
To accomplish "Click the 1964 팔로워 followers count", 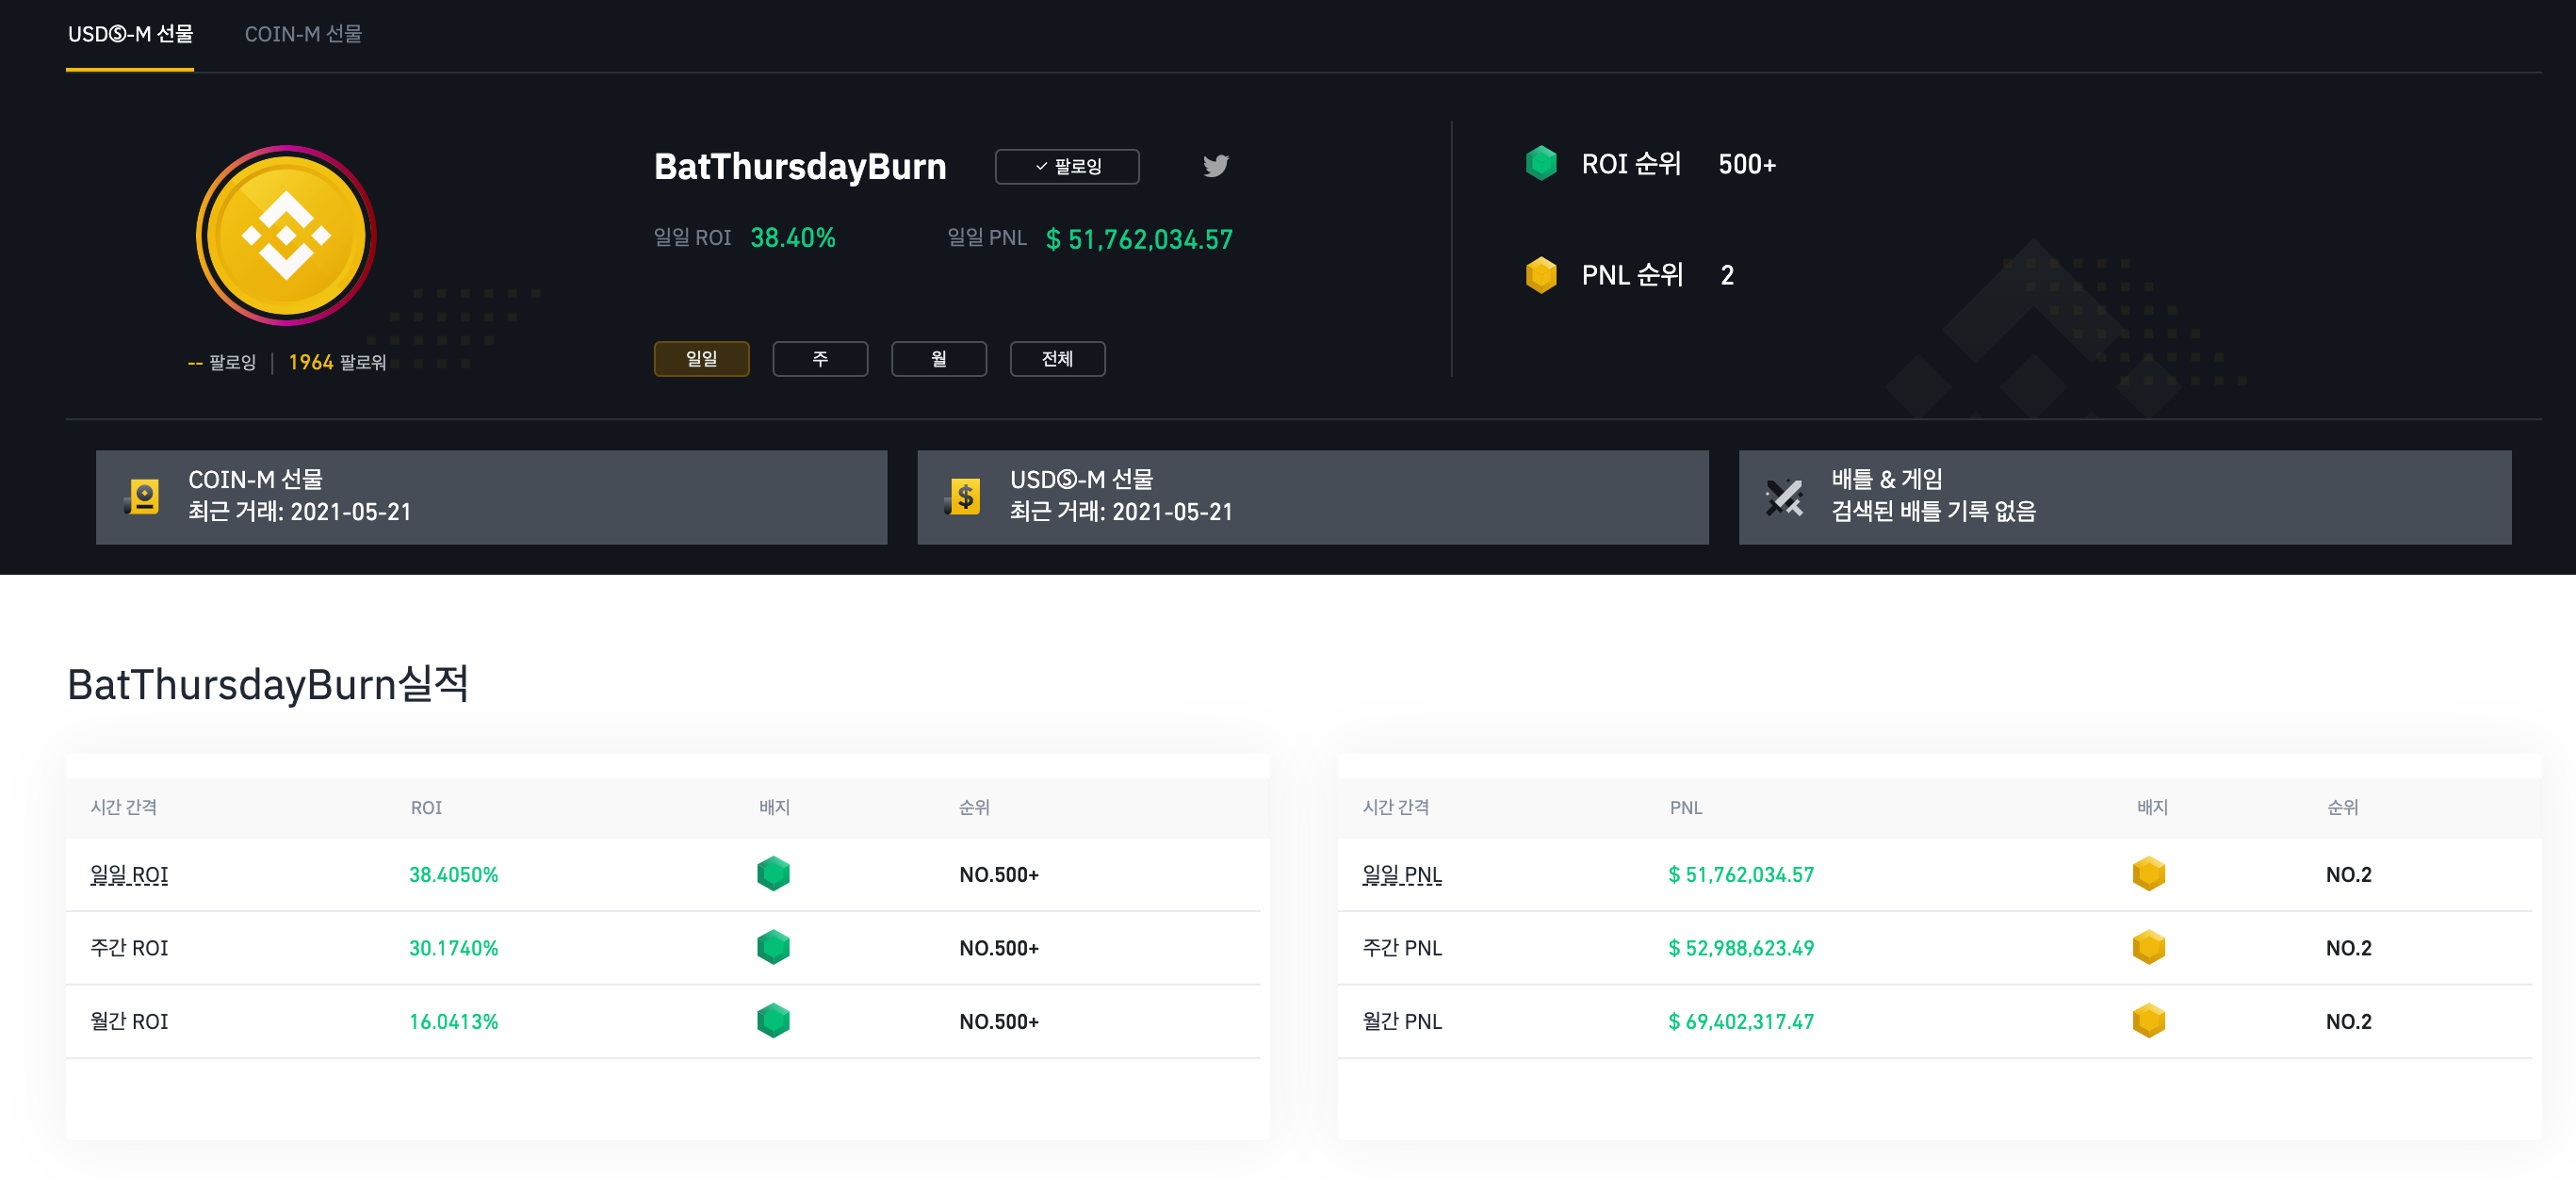I will [337, 363].
